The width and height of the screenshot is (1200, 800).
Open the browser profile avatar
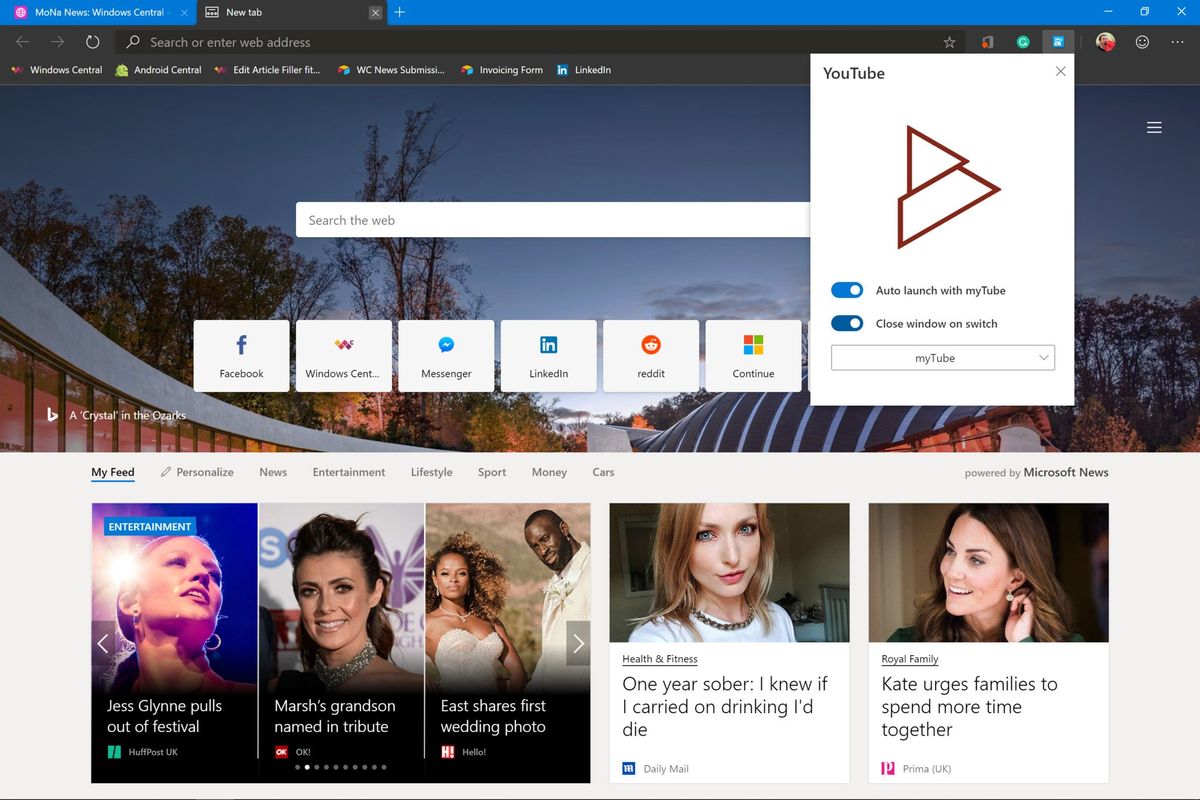[x=1104, y=42]
